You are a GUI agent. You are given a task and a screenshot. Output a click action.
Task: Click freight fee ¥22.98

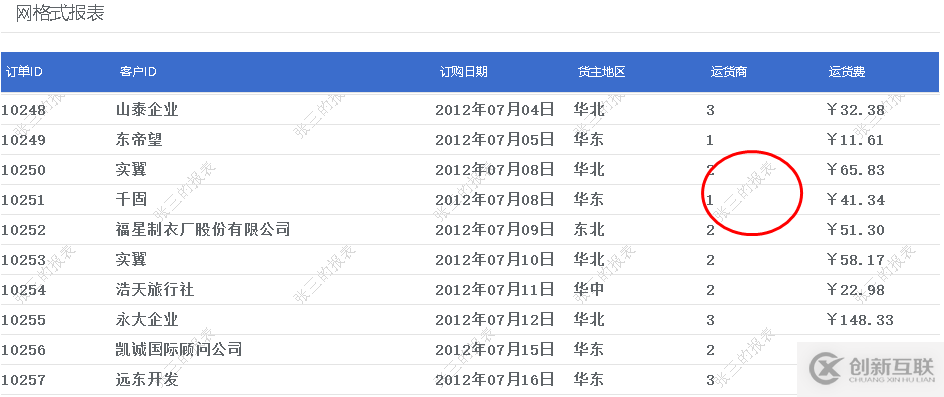coord(856,290)
